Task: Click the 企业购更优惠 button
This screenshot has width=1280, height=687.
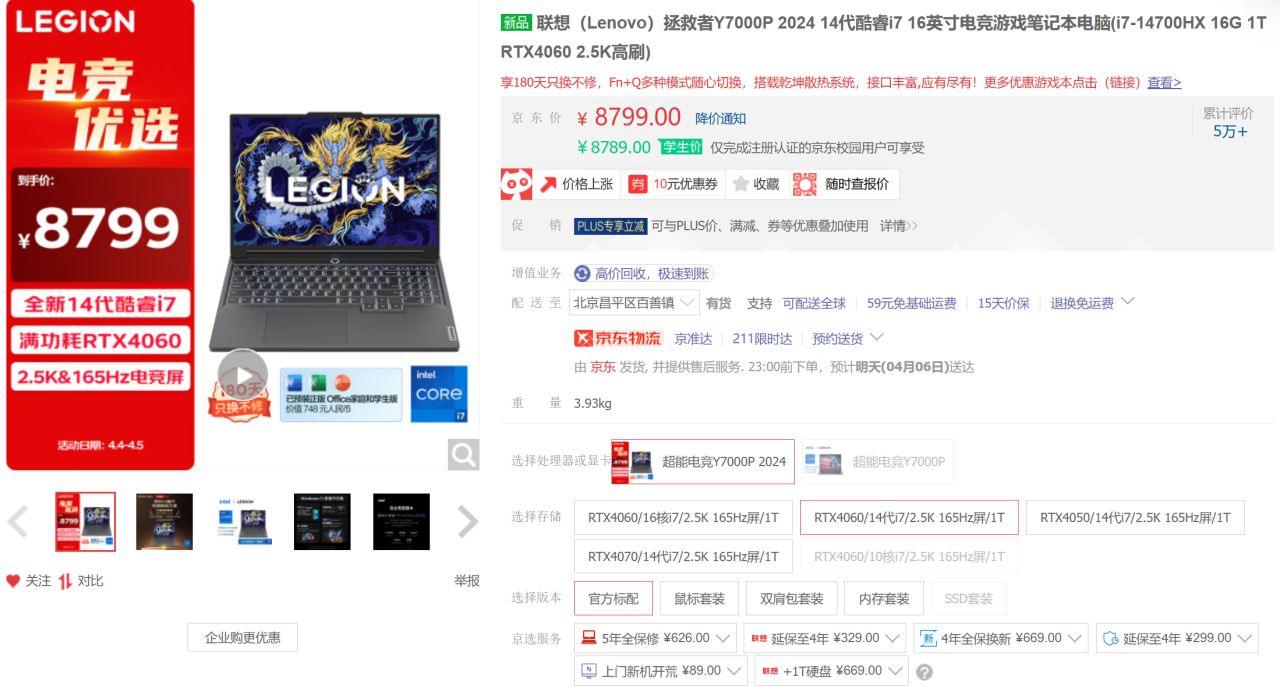Action: (243, 637)
